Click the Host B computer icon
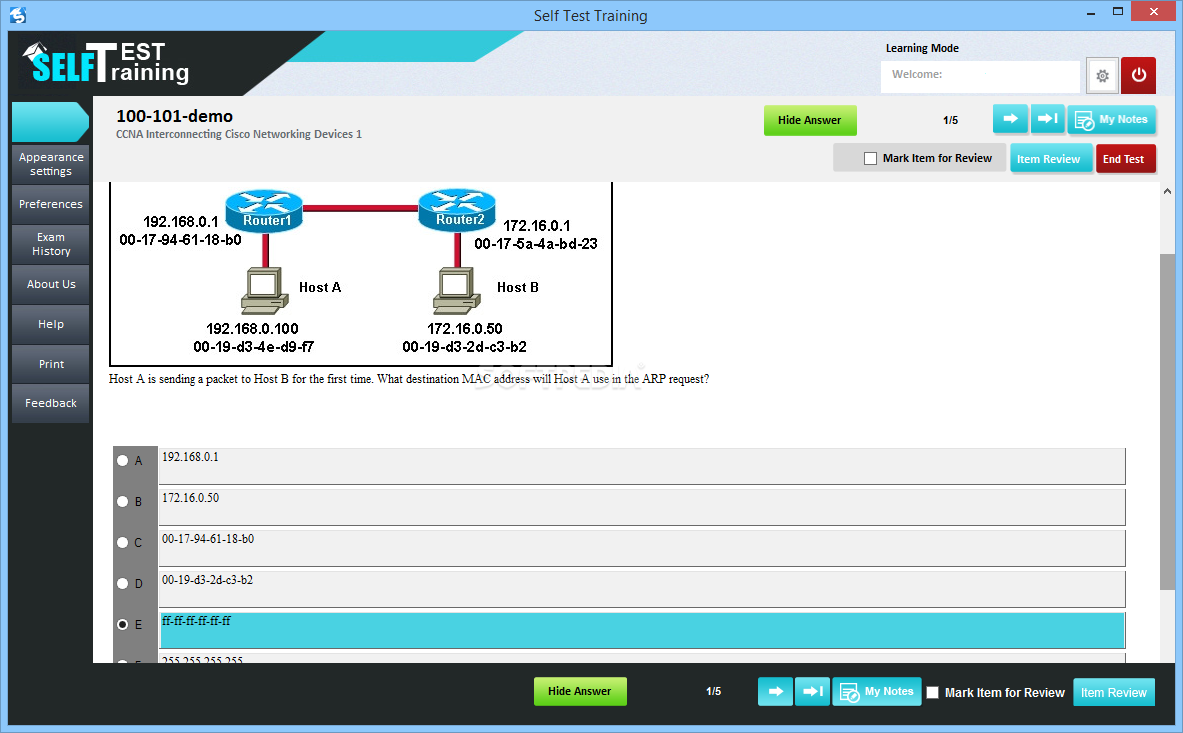Image resolution: width=1183 pixels, height=733 pixels. 457,290
